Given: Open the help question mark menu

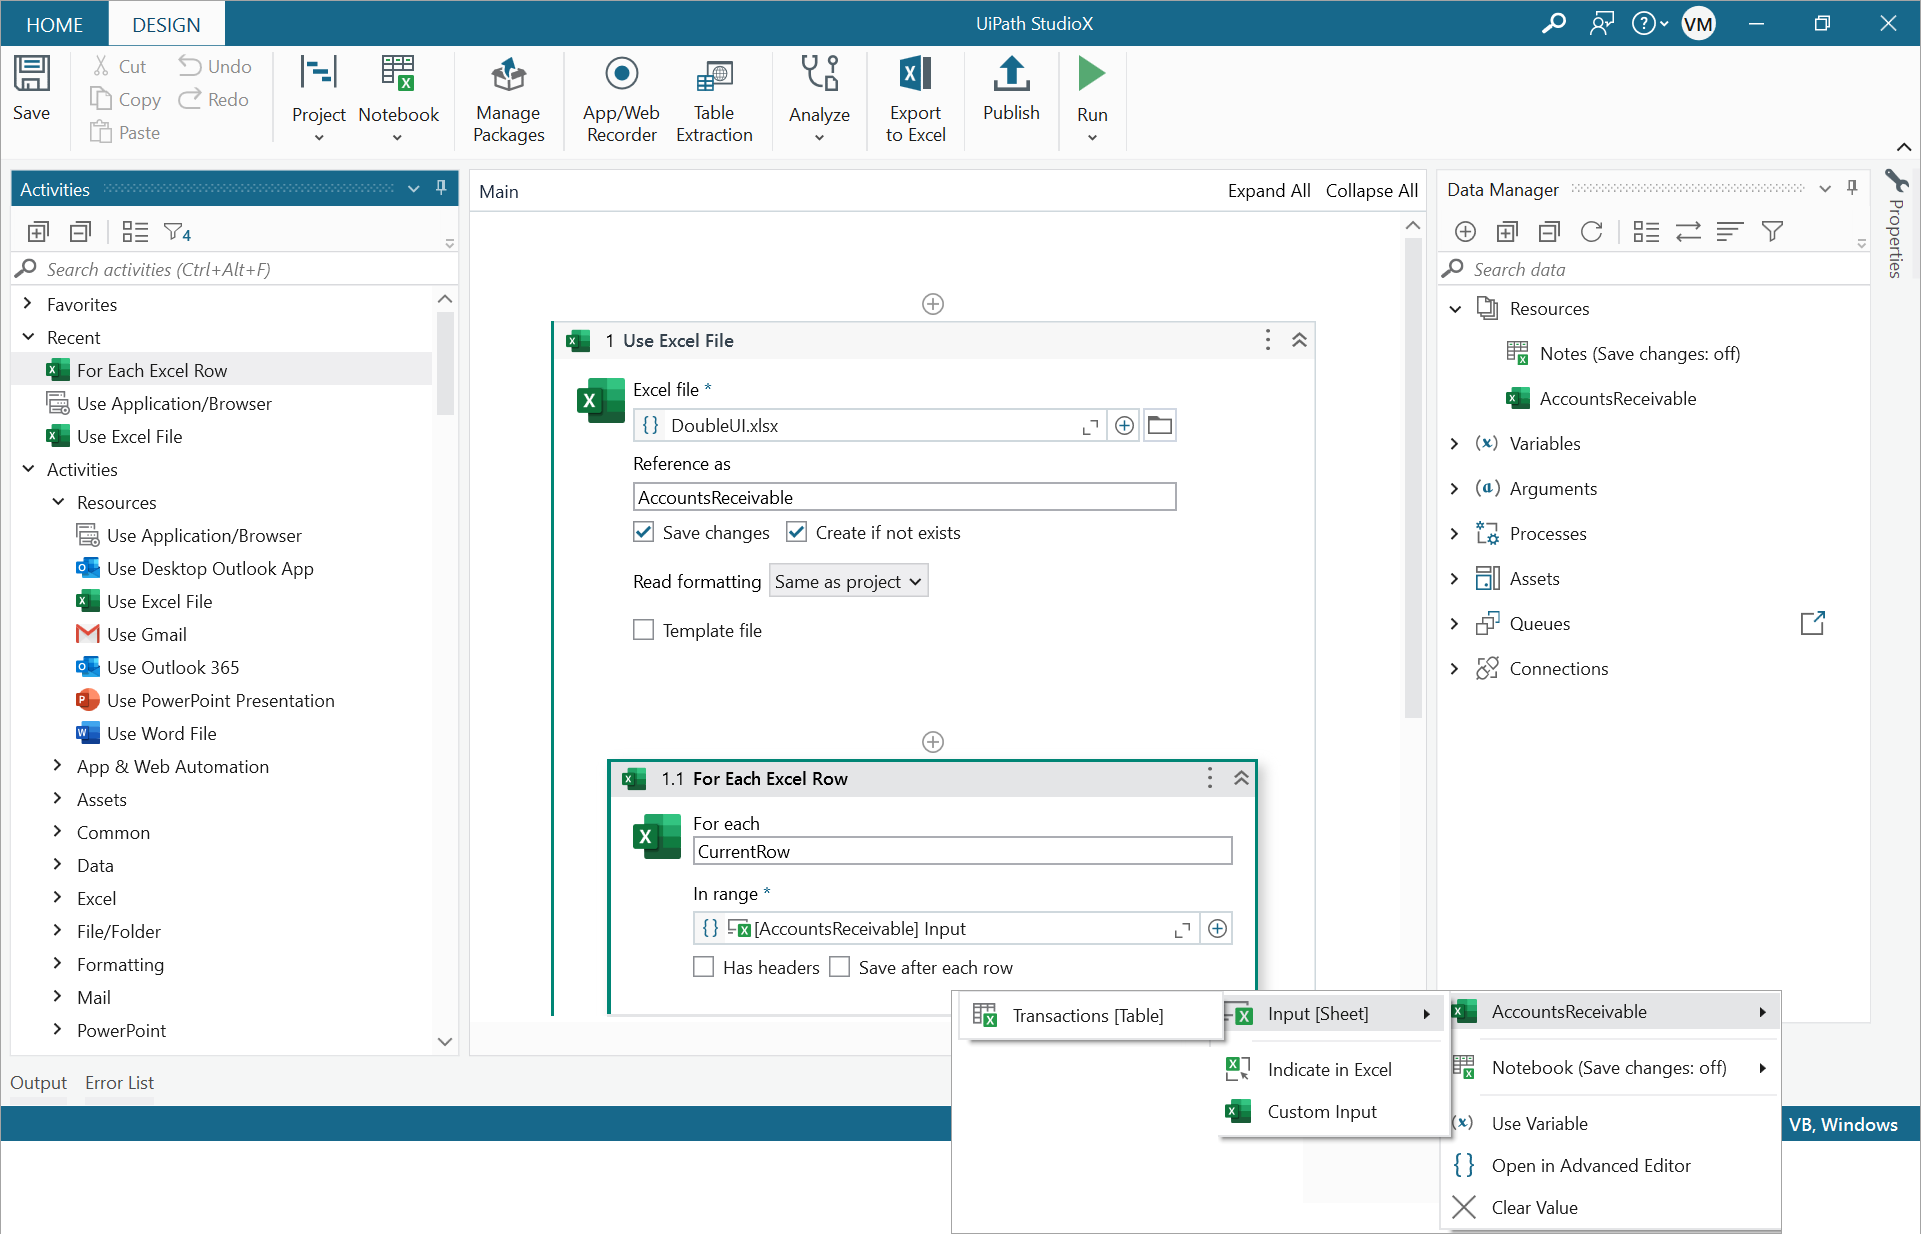Looking at the screenshot, I should point(1649,23).
